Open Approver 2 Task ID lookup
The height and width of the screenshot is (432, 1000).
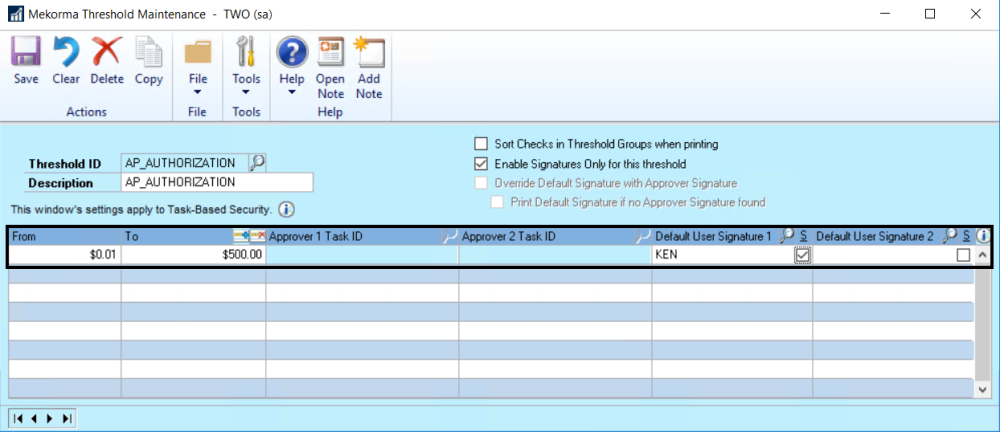point(643,237)
